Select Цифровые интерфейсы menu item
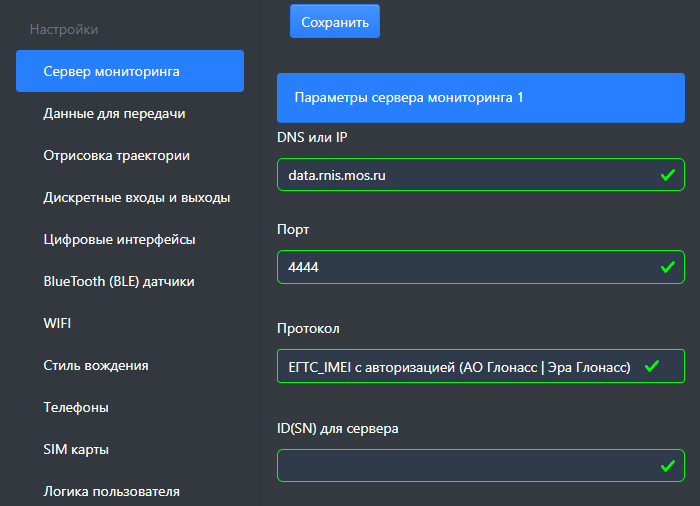Viewport: 700px width, 506px height. pos(119,240)
